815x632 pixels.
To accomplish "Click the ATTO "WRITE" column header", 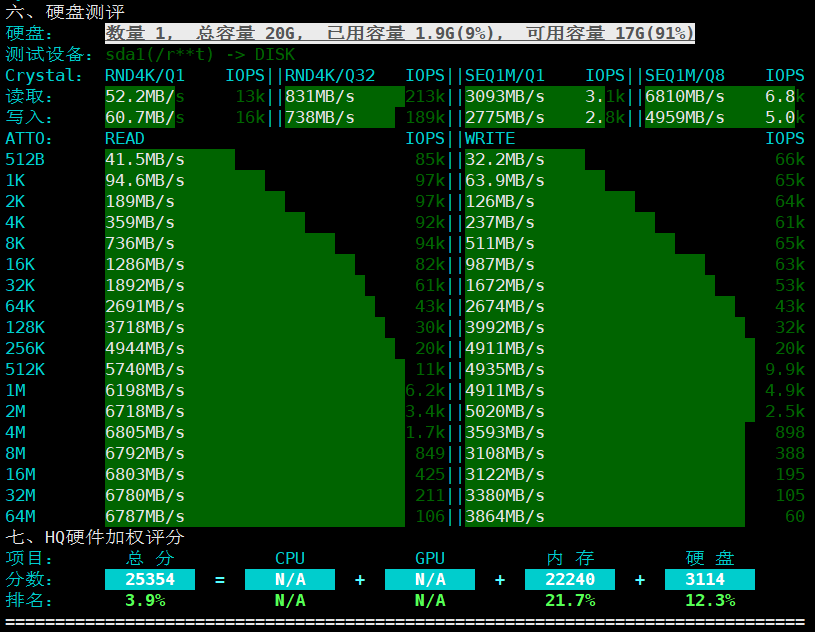I will click(490, 139).
